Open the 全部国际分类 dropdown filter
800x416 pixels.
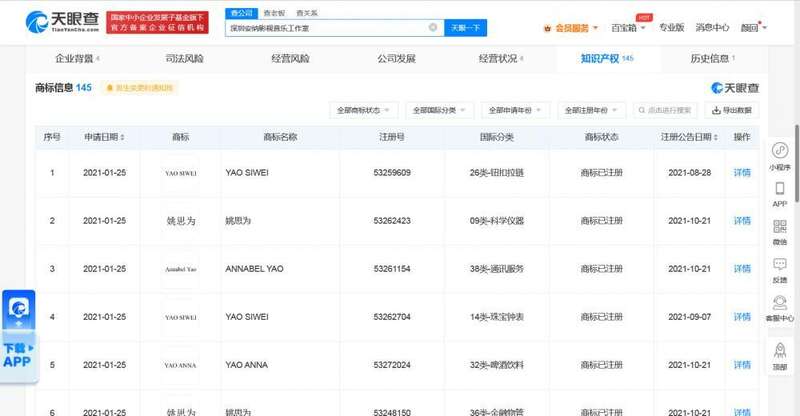[x=438, y=110]
